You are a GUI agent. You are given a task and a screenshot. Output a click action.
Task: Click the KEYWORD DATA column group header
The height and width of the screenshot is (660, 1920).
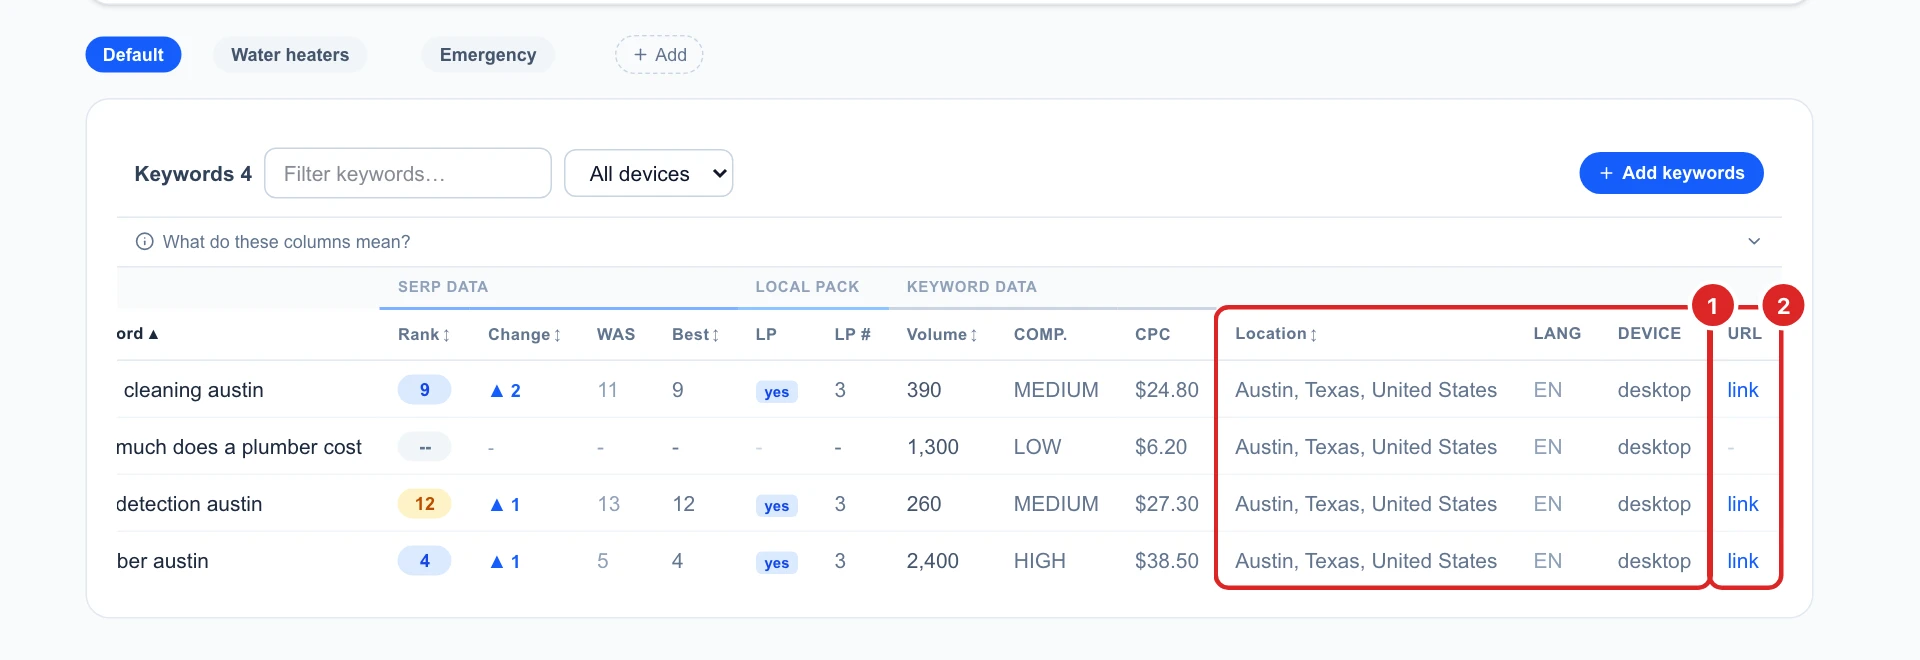pos(972,287)
